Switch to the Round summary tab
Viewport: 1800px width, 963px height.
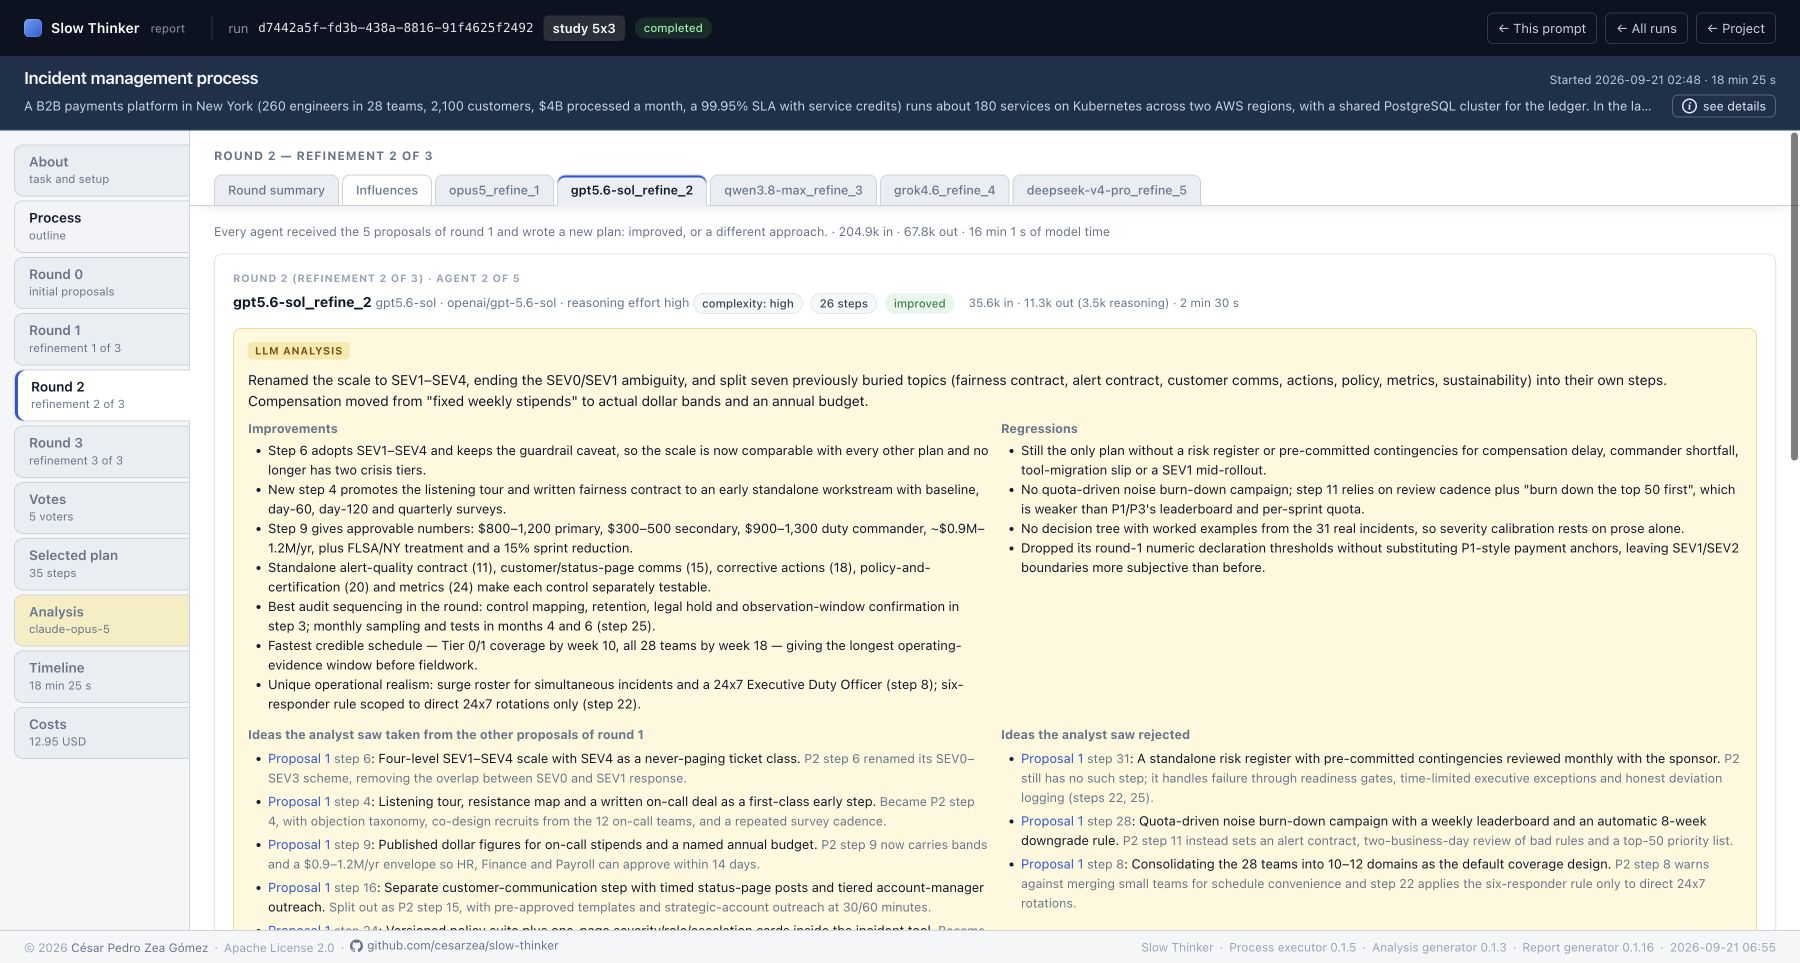point(276,190)
